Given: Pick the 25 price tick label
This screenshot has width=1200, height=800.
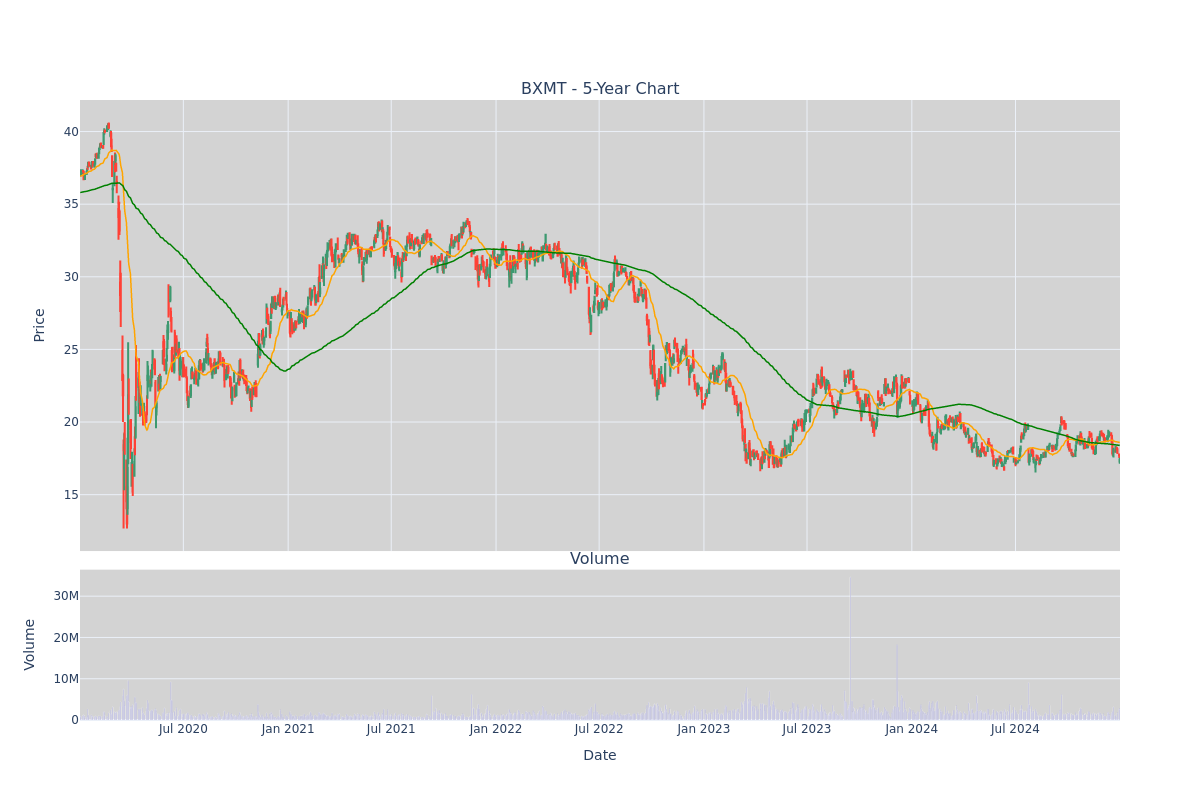Looking at the screenshot, I should click(x=71, y=350).
